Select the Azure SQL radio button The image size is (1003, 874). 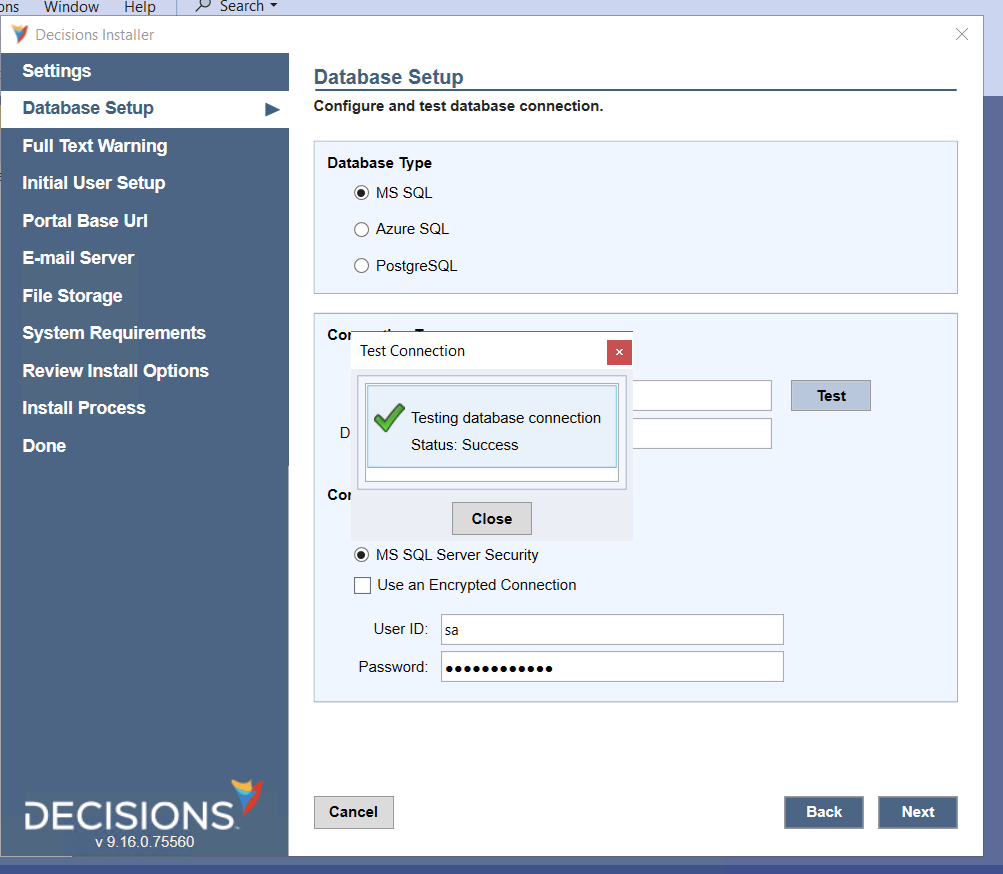point(362,230)
